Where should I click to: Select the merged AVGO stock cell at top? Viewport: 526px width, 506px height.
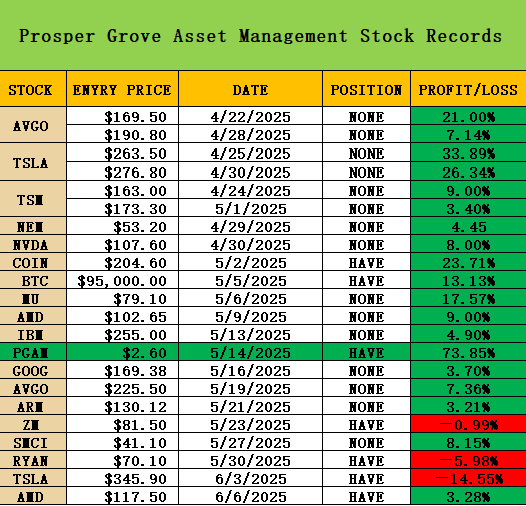coord(33,125)
